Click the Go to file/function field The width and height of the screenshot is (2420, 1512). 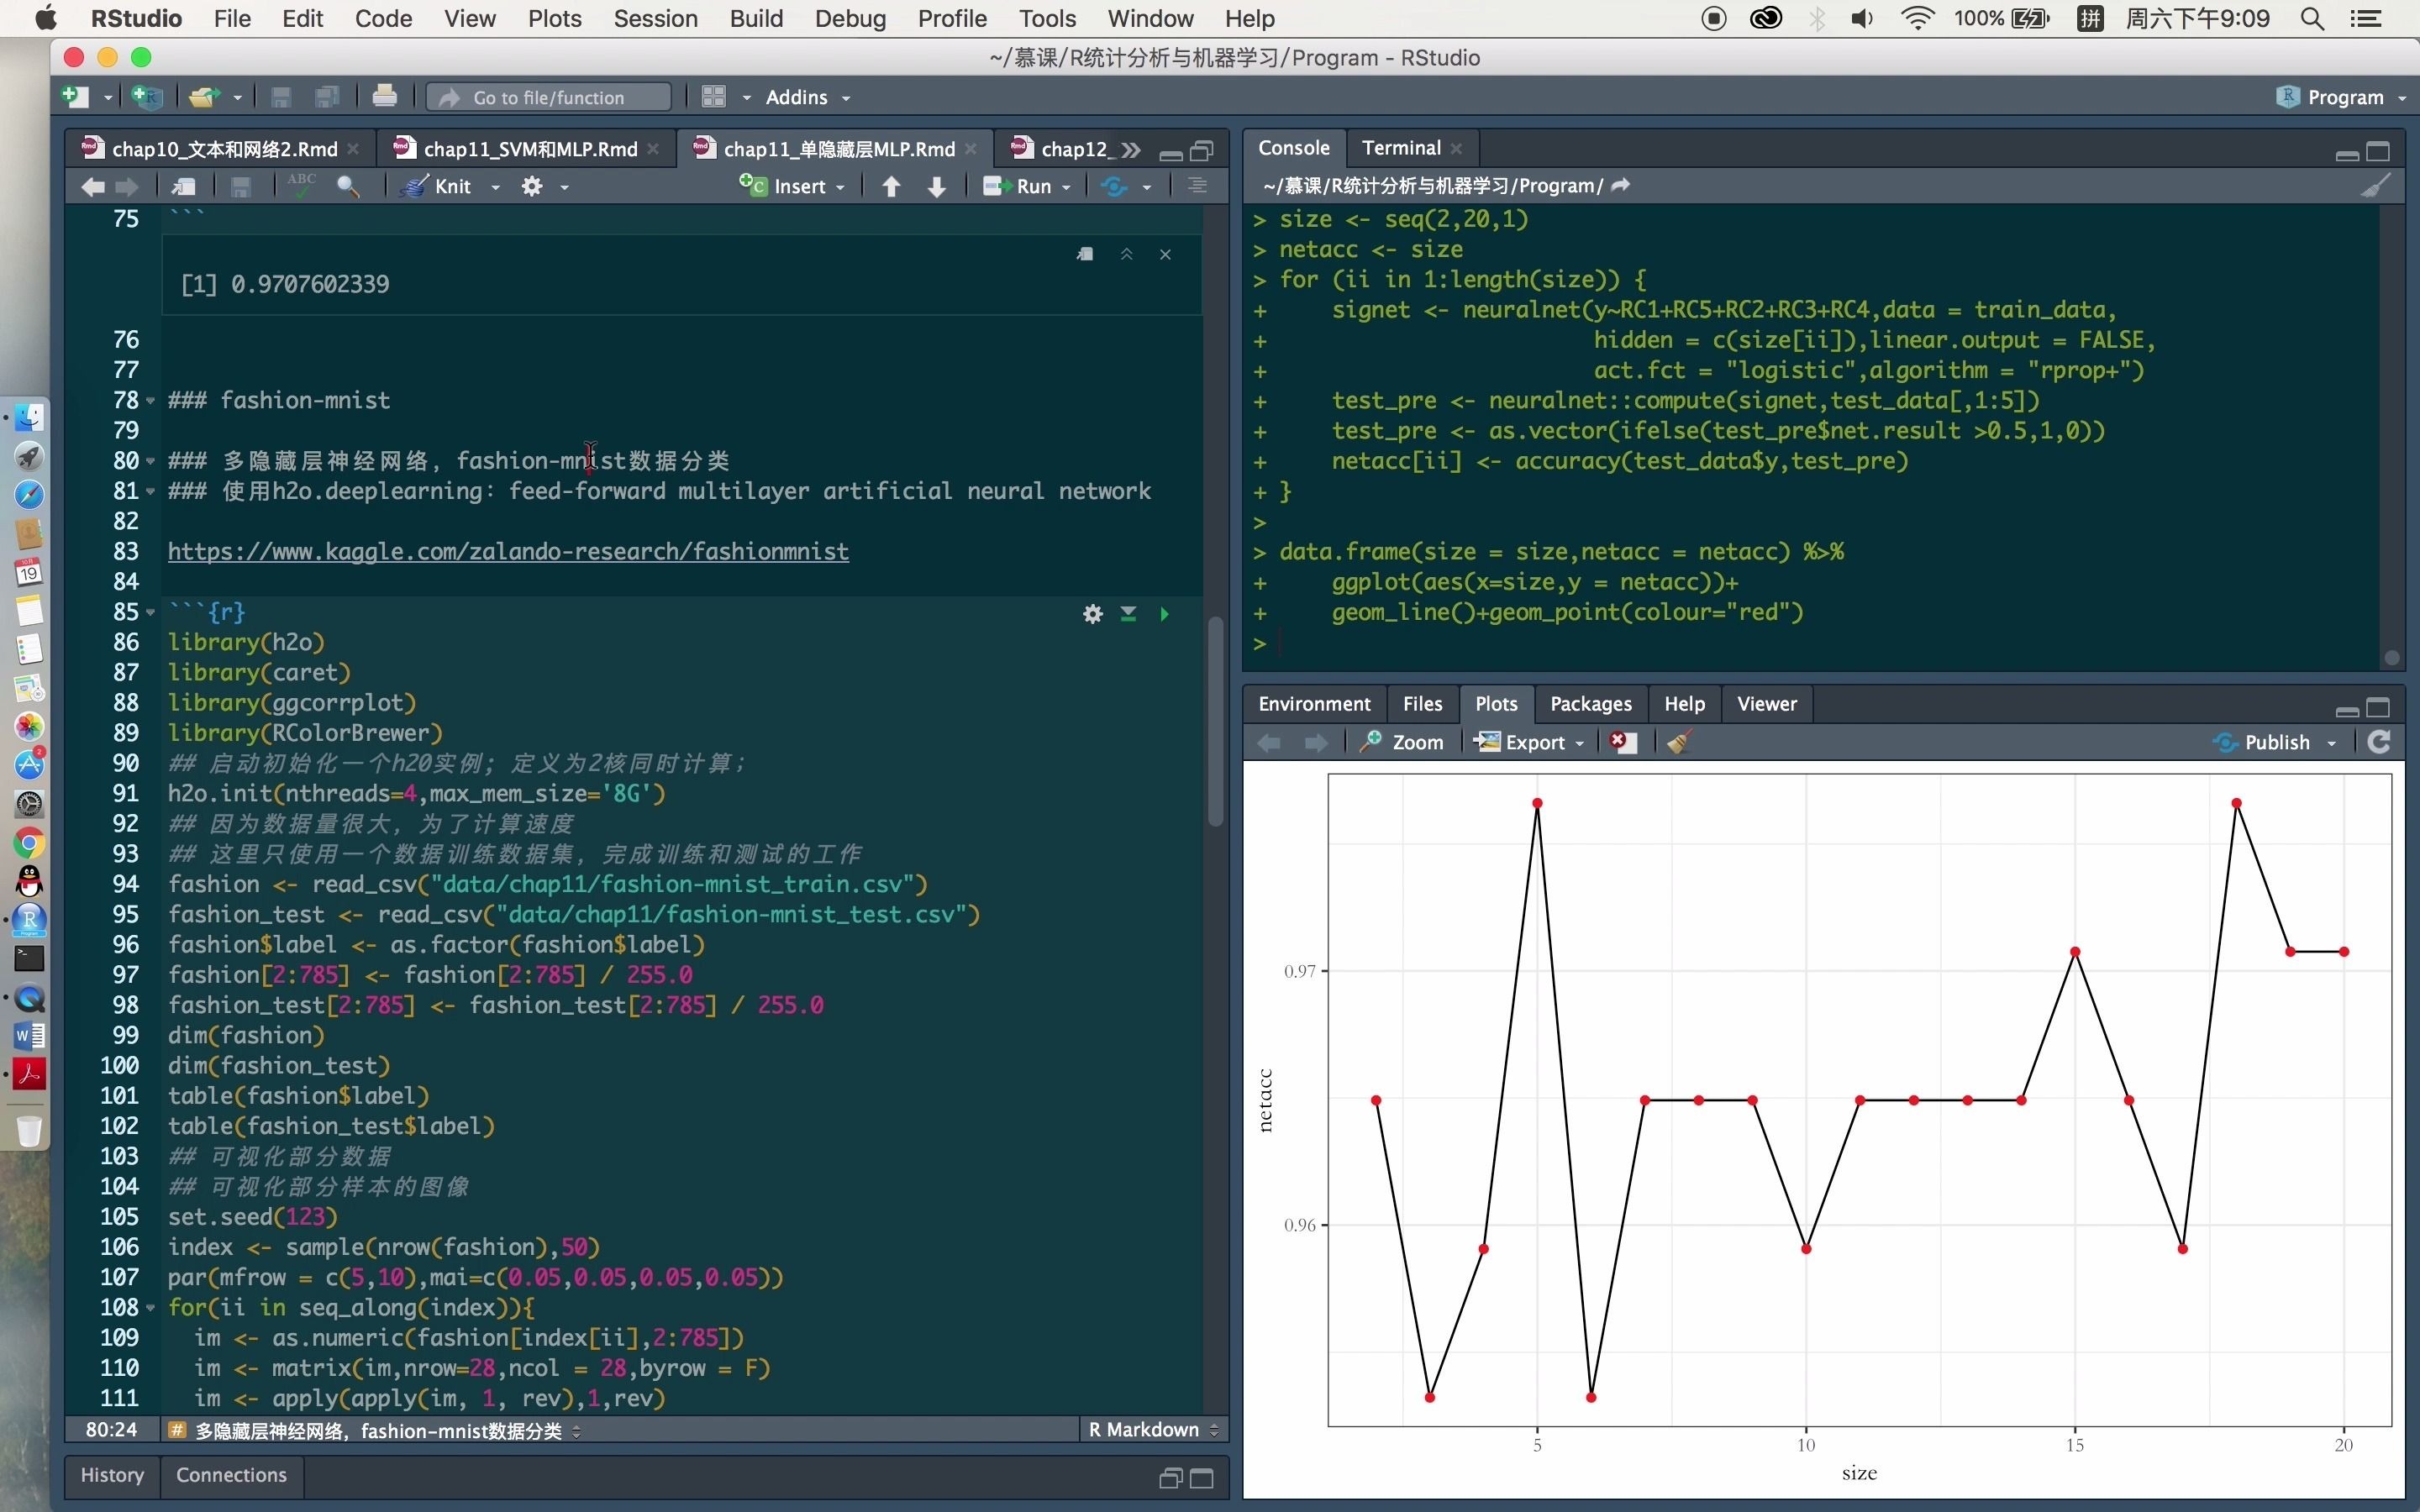pyautogui.click(x=549, y=97)
